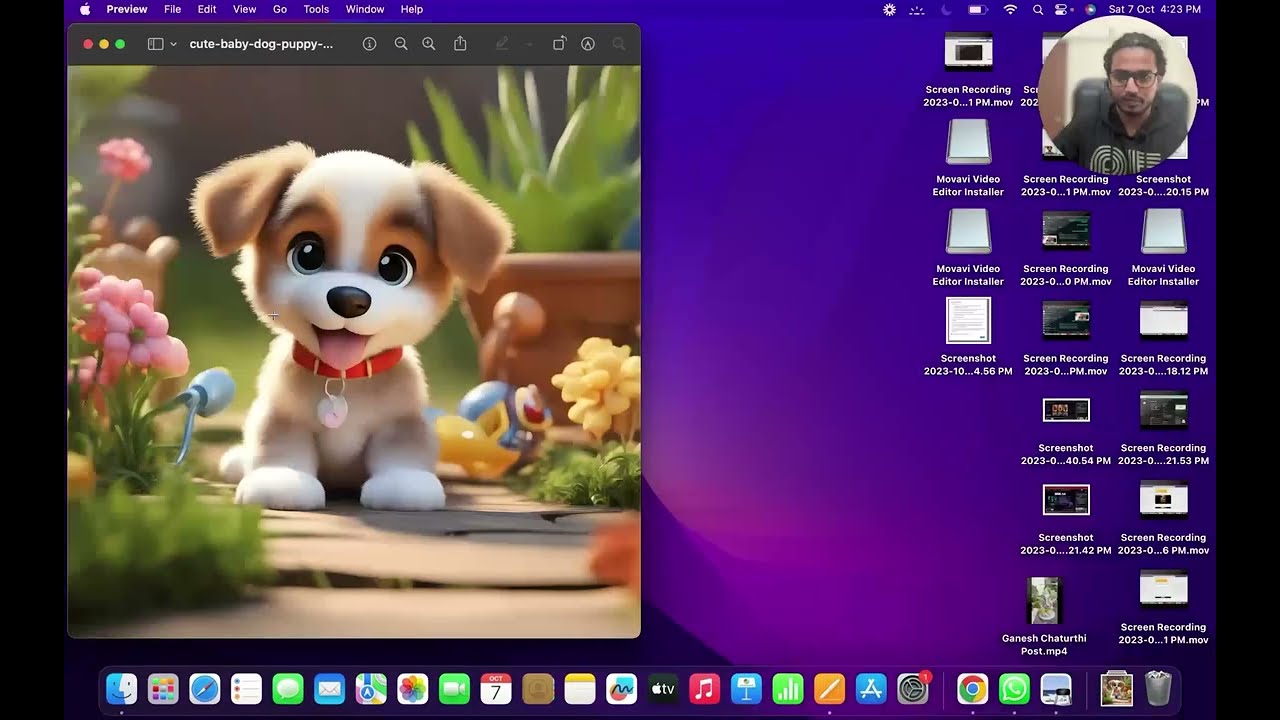Toggle the Preview sidebar button
This screenshot has height=720, width=1280.
coord(155,44)
